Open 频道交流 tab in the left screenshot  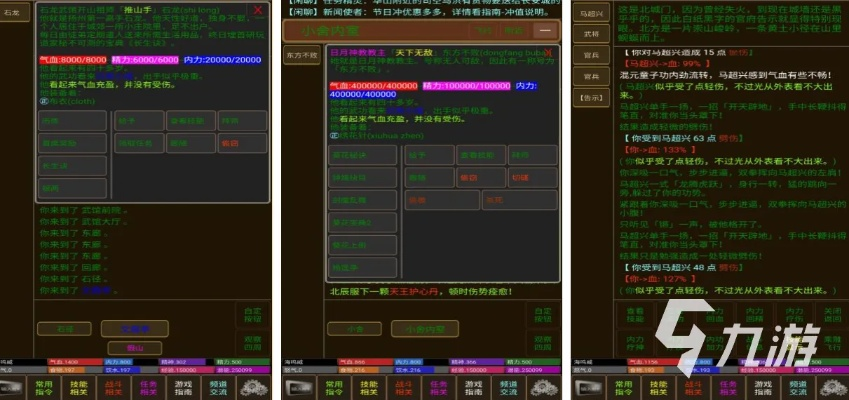(218, 388)
